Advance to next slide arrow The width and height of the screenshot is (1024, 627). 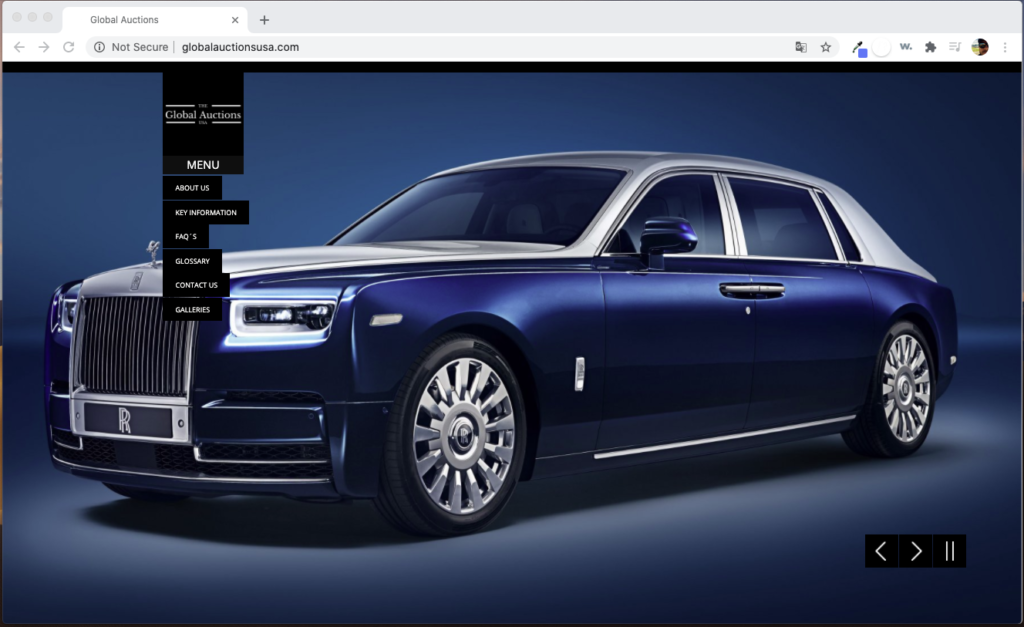915,551
